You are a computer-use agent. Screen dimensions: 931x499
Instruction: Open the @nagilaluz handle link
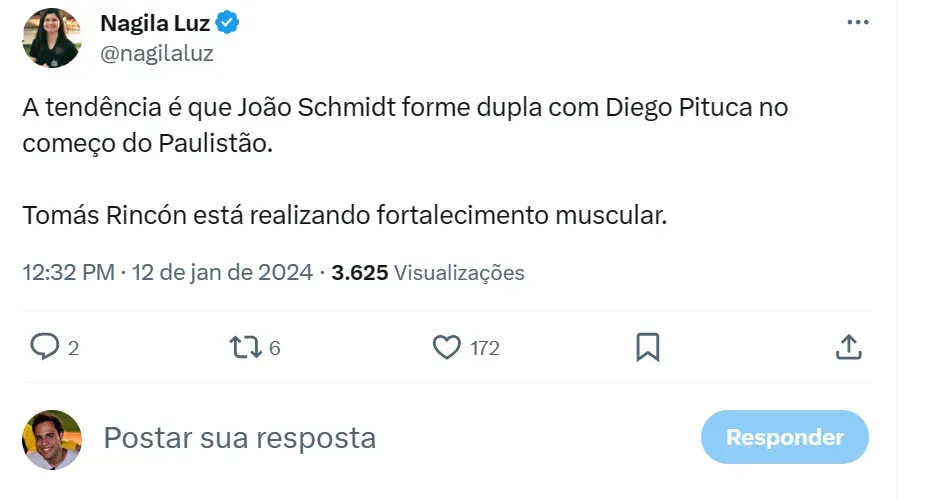[157, 53]
